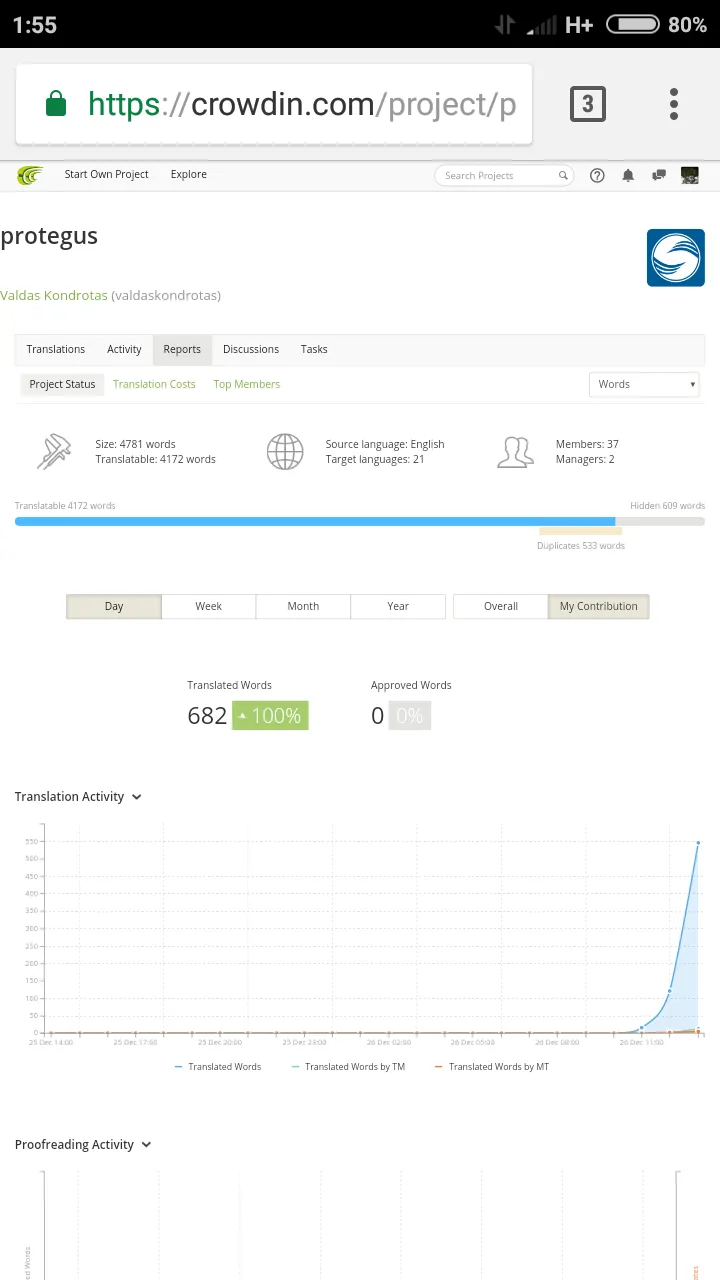Open the browser tab switcher showing 3
This screenshot has width=720, height=1280.
[587, 104]
